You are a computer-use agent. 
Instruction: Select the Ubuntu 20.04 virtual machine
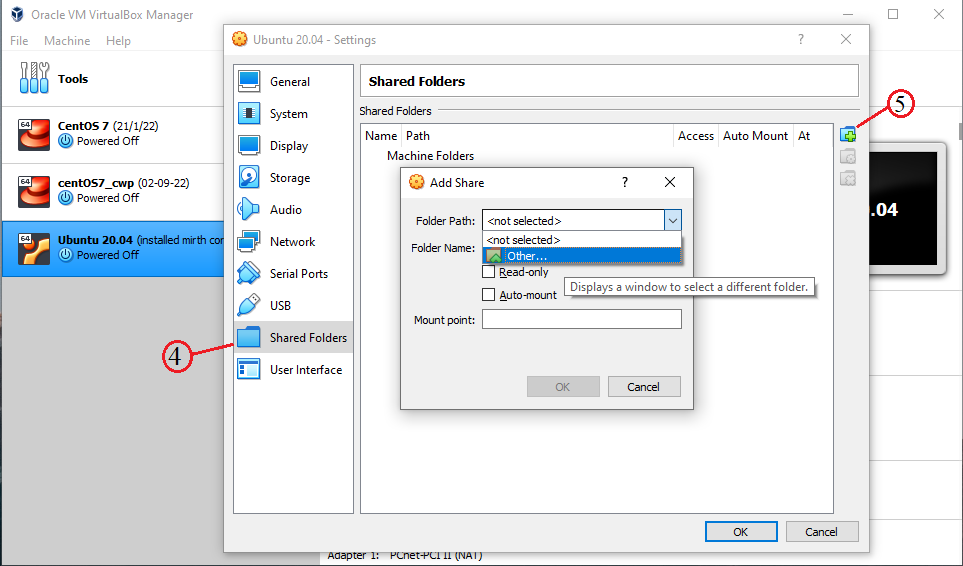click(112, 249)
